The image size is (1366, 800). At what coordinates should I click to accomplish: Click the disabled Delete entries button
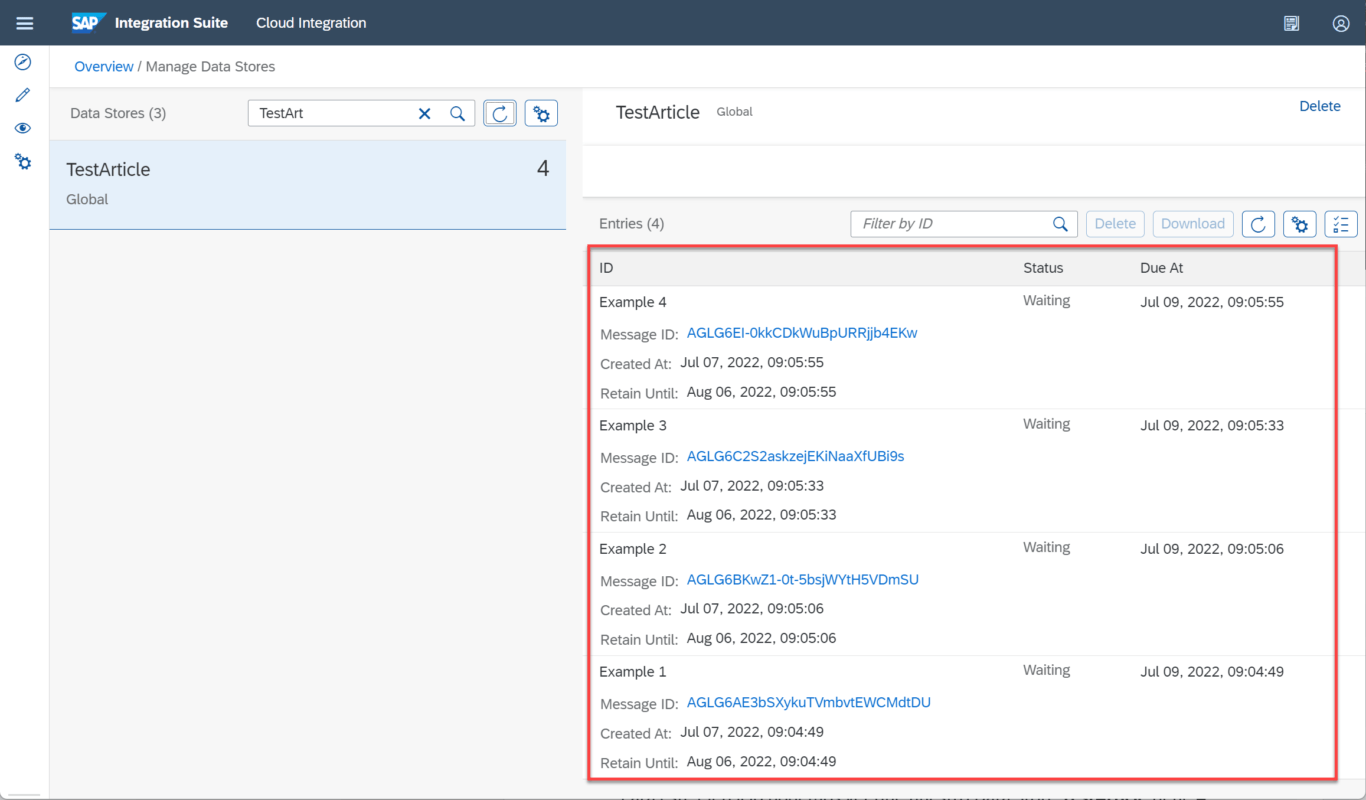1115,224
